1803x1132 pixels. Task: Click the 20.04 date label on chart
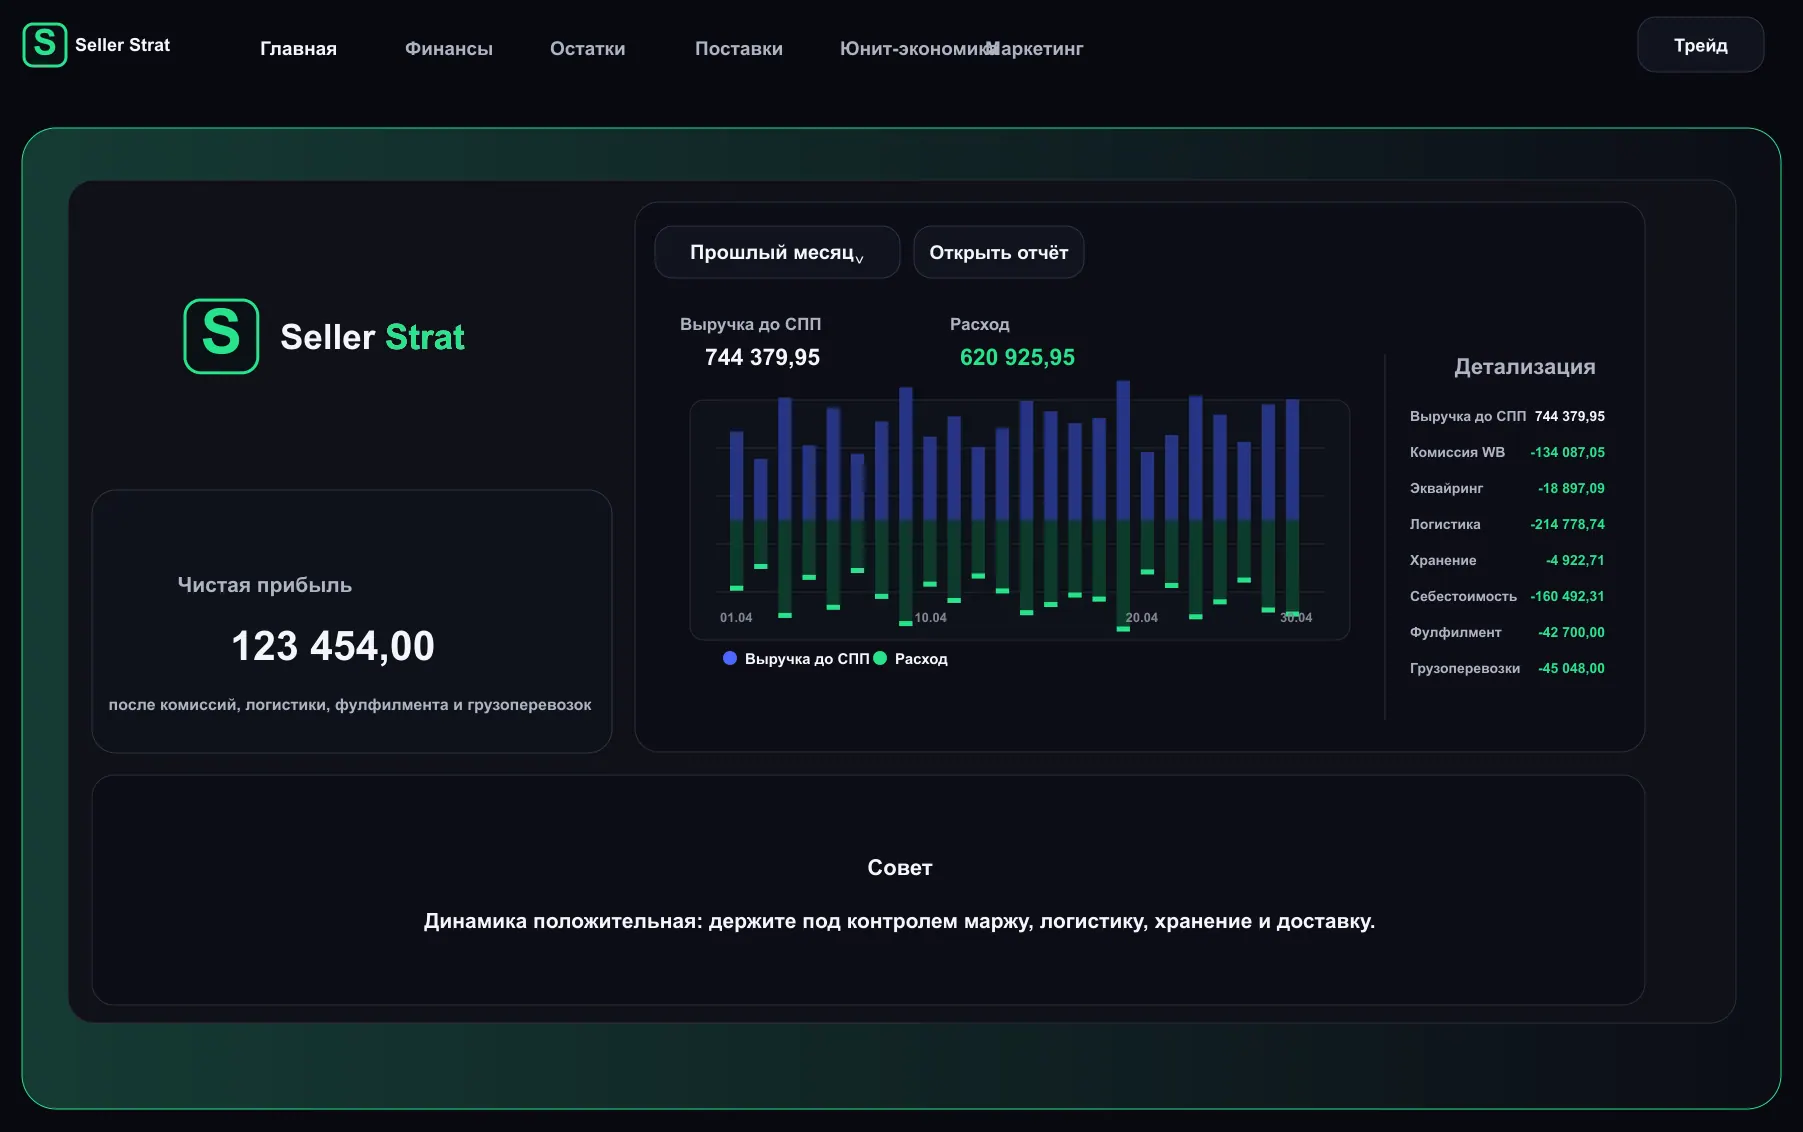1142,618
